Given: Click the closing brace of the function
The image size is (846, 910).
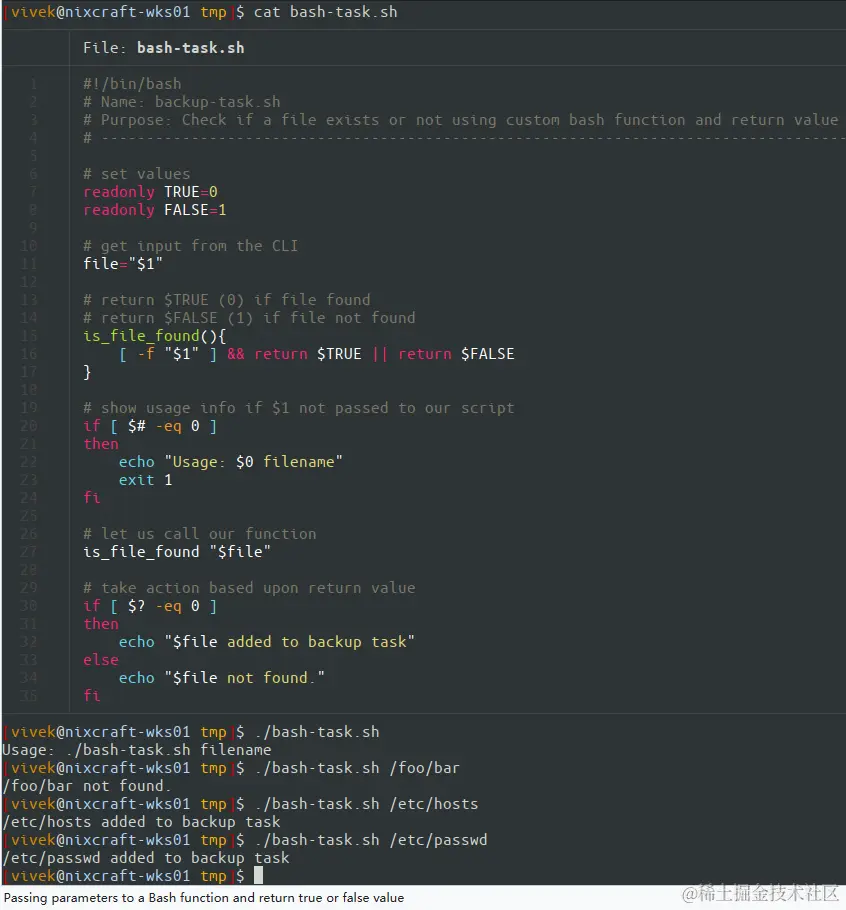Looking at the screenshot, I should pyautogui.click(x=87, y=372).
